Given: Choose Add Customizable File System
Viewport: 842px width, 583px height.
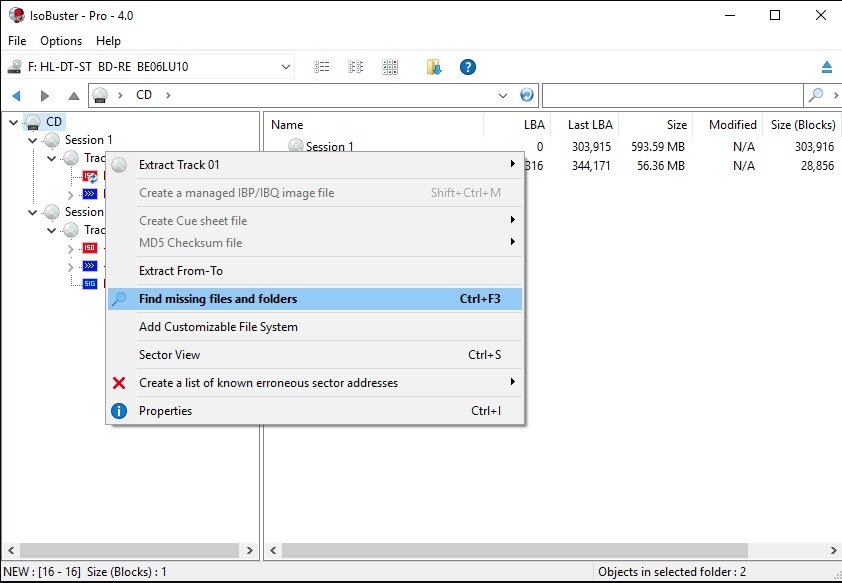Looking at the screenshot, I should pos(315,327).
